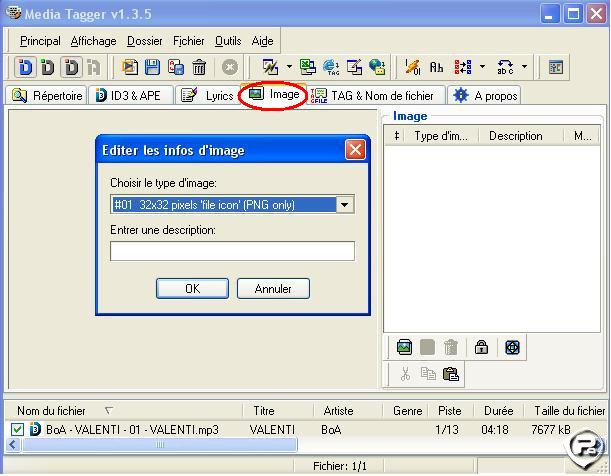The height and width of the screenshot is (476, 611).
Task: Sort files by 'Nom du fichier' column
Action: point(123,411)
